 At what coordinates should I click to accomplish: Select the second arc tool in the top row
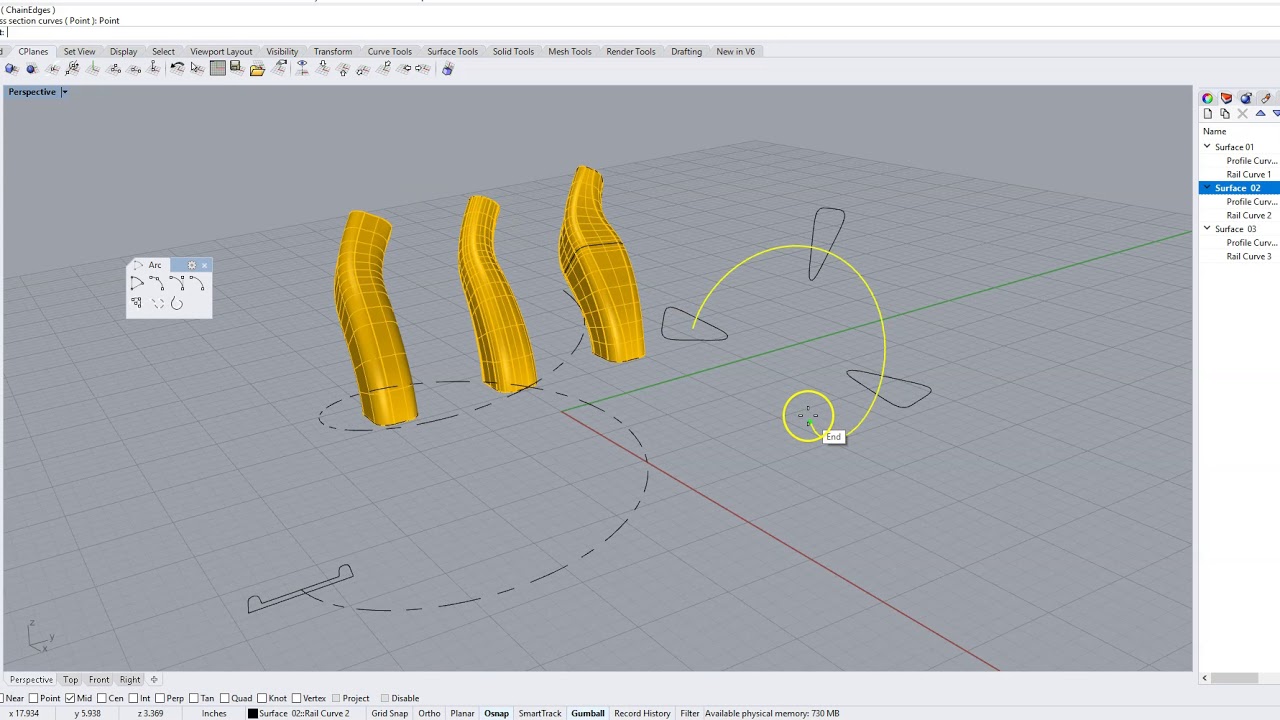coord(157,284)
